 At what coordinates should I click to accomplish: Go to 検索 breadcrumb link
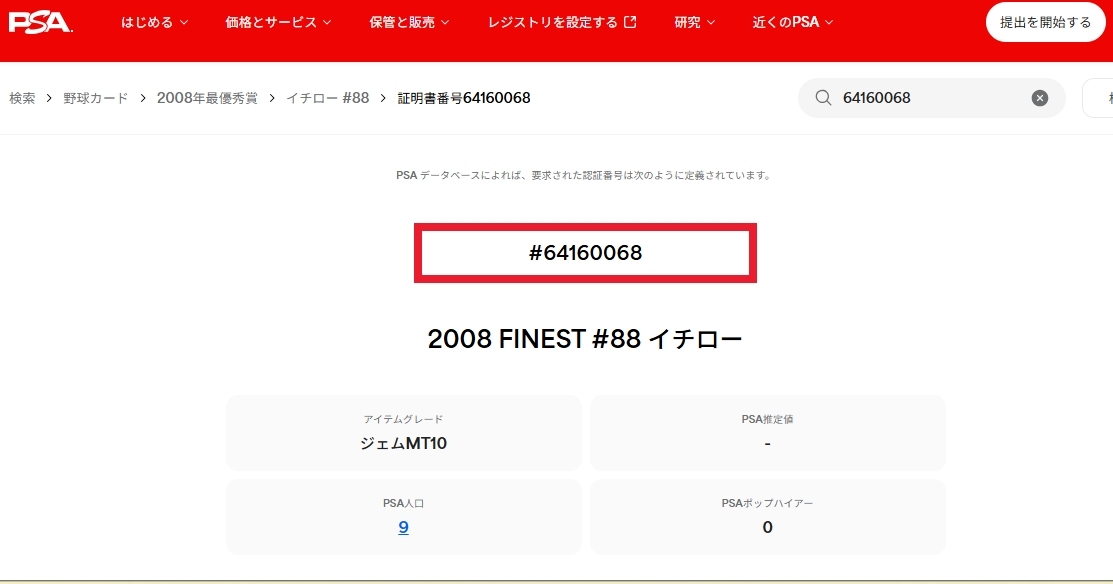tap(22, 98)
